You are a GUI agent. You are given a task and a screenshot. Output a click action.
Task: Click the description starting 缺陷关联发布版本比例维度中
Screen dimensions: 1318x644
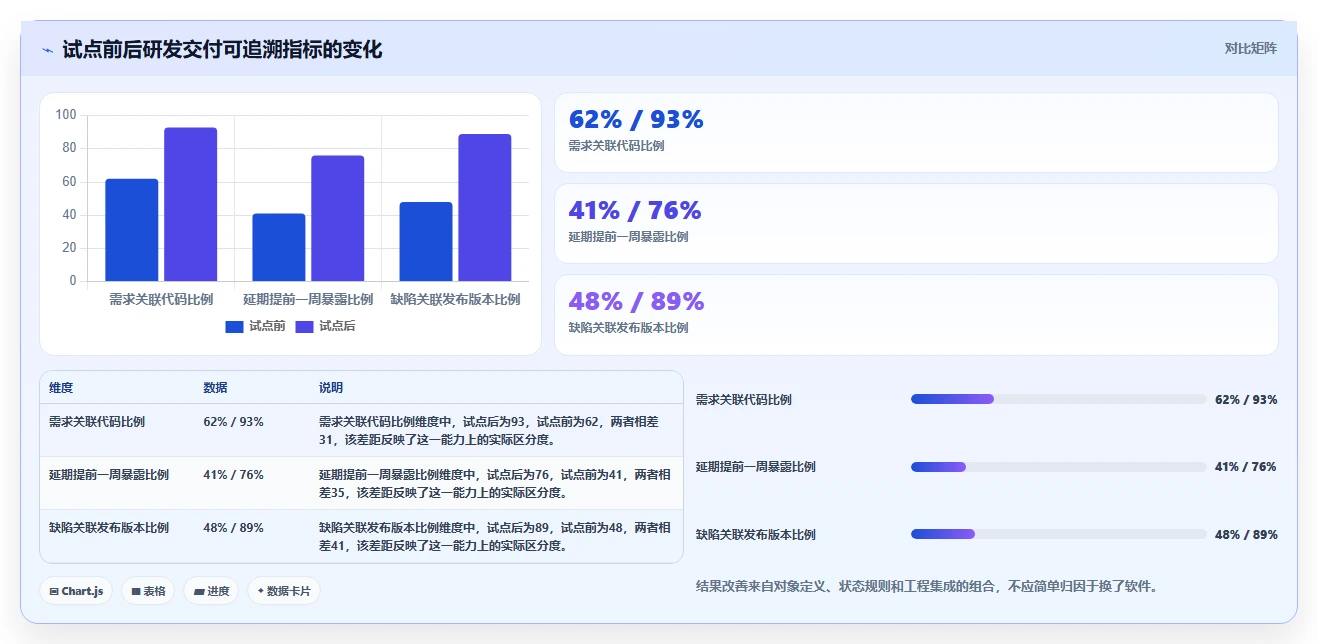(x=495, y=537)
